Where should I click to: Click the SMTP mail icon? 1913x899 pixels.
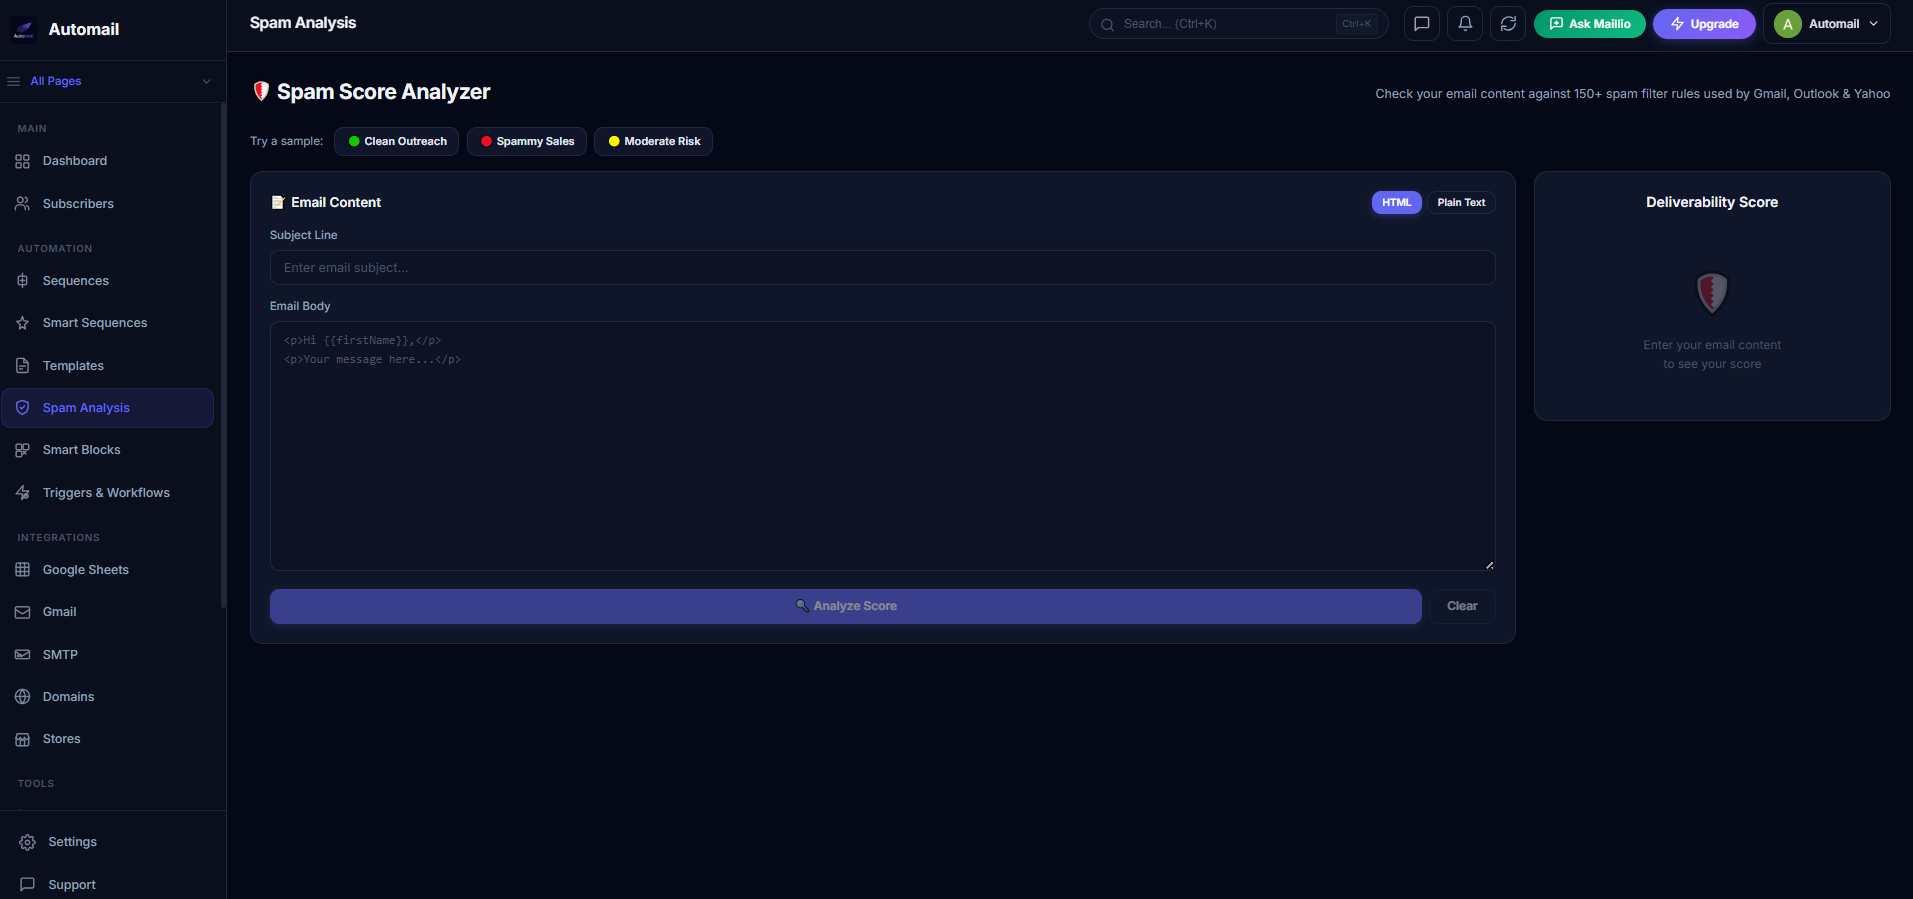click(x=22, y=655)
